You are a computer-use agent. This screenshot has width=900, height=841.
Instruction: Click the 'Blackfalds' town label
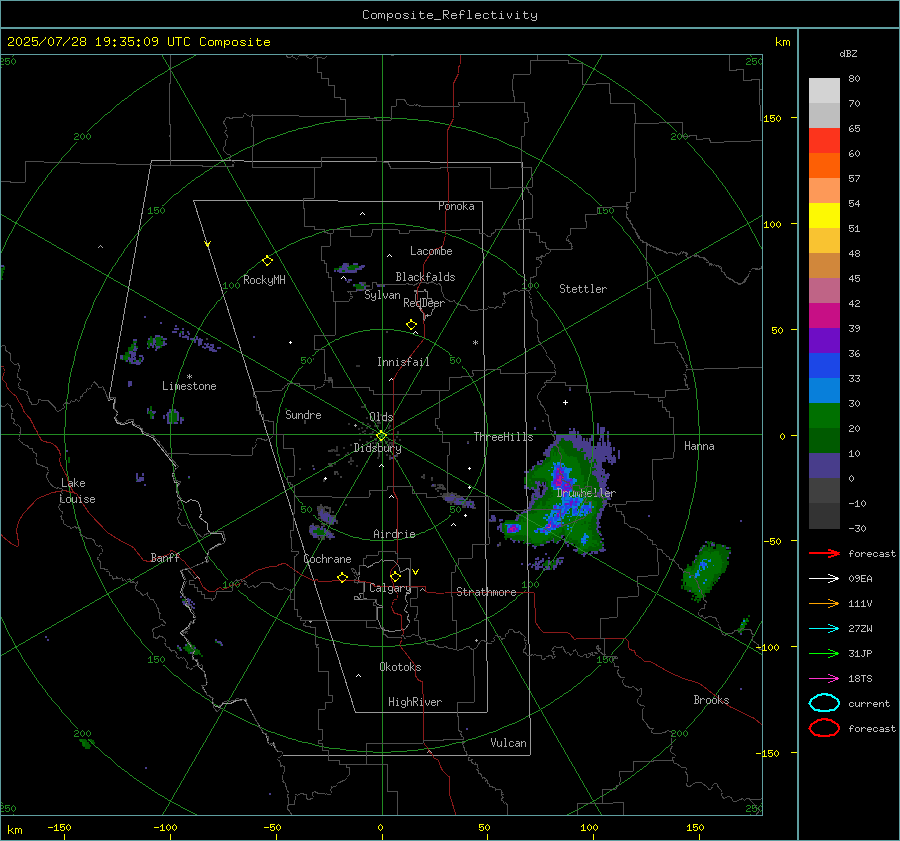point(425,277)
